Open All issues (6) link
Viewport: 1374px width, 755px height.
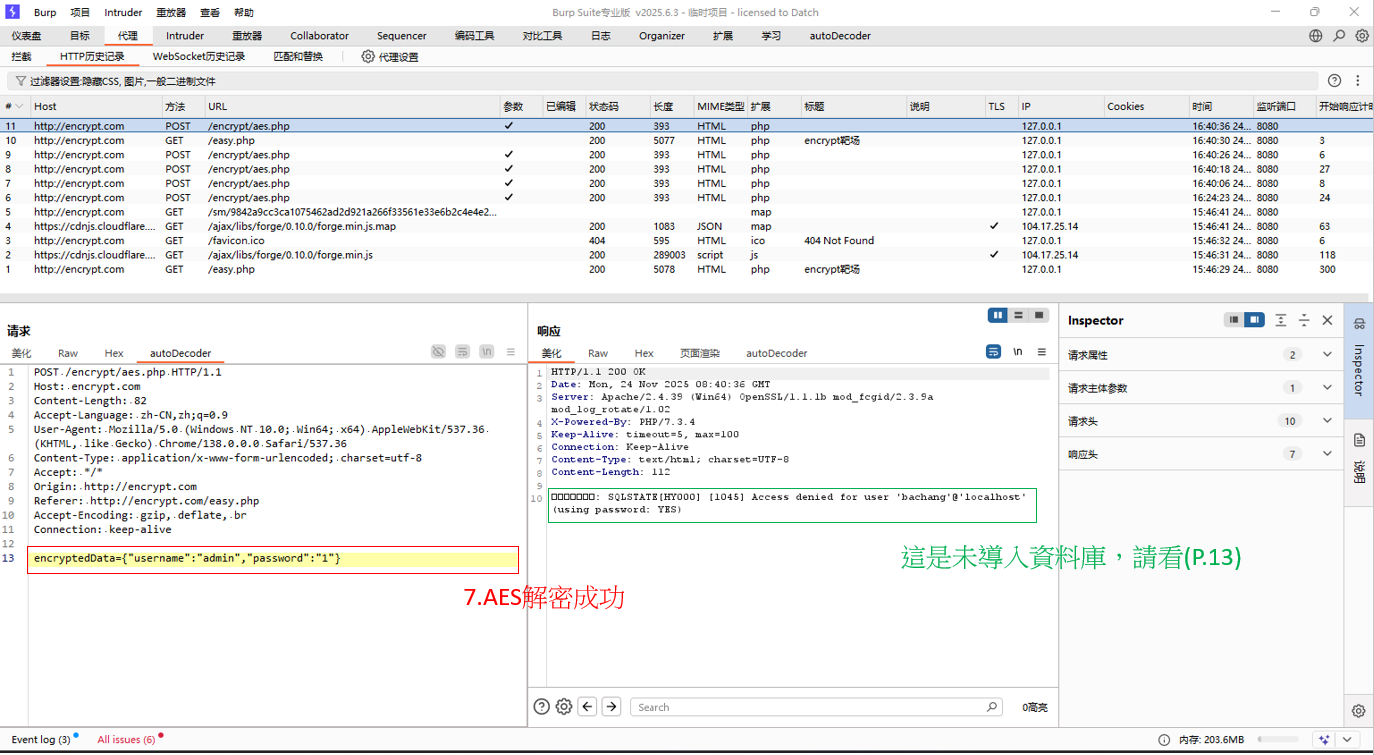[x=126, y=740]
